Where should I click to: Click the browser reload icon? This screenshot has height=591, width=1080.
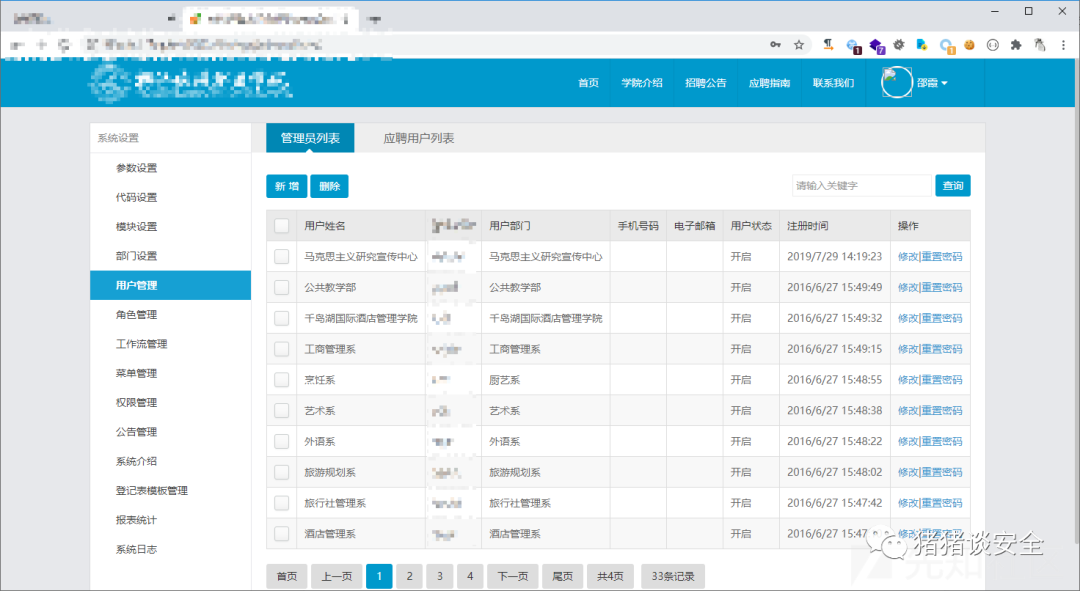tap(64, 45)
